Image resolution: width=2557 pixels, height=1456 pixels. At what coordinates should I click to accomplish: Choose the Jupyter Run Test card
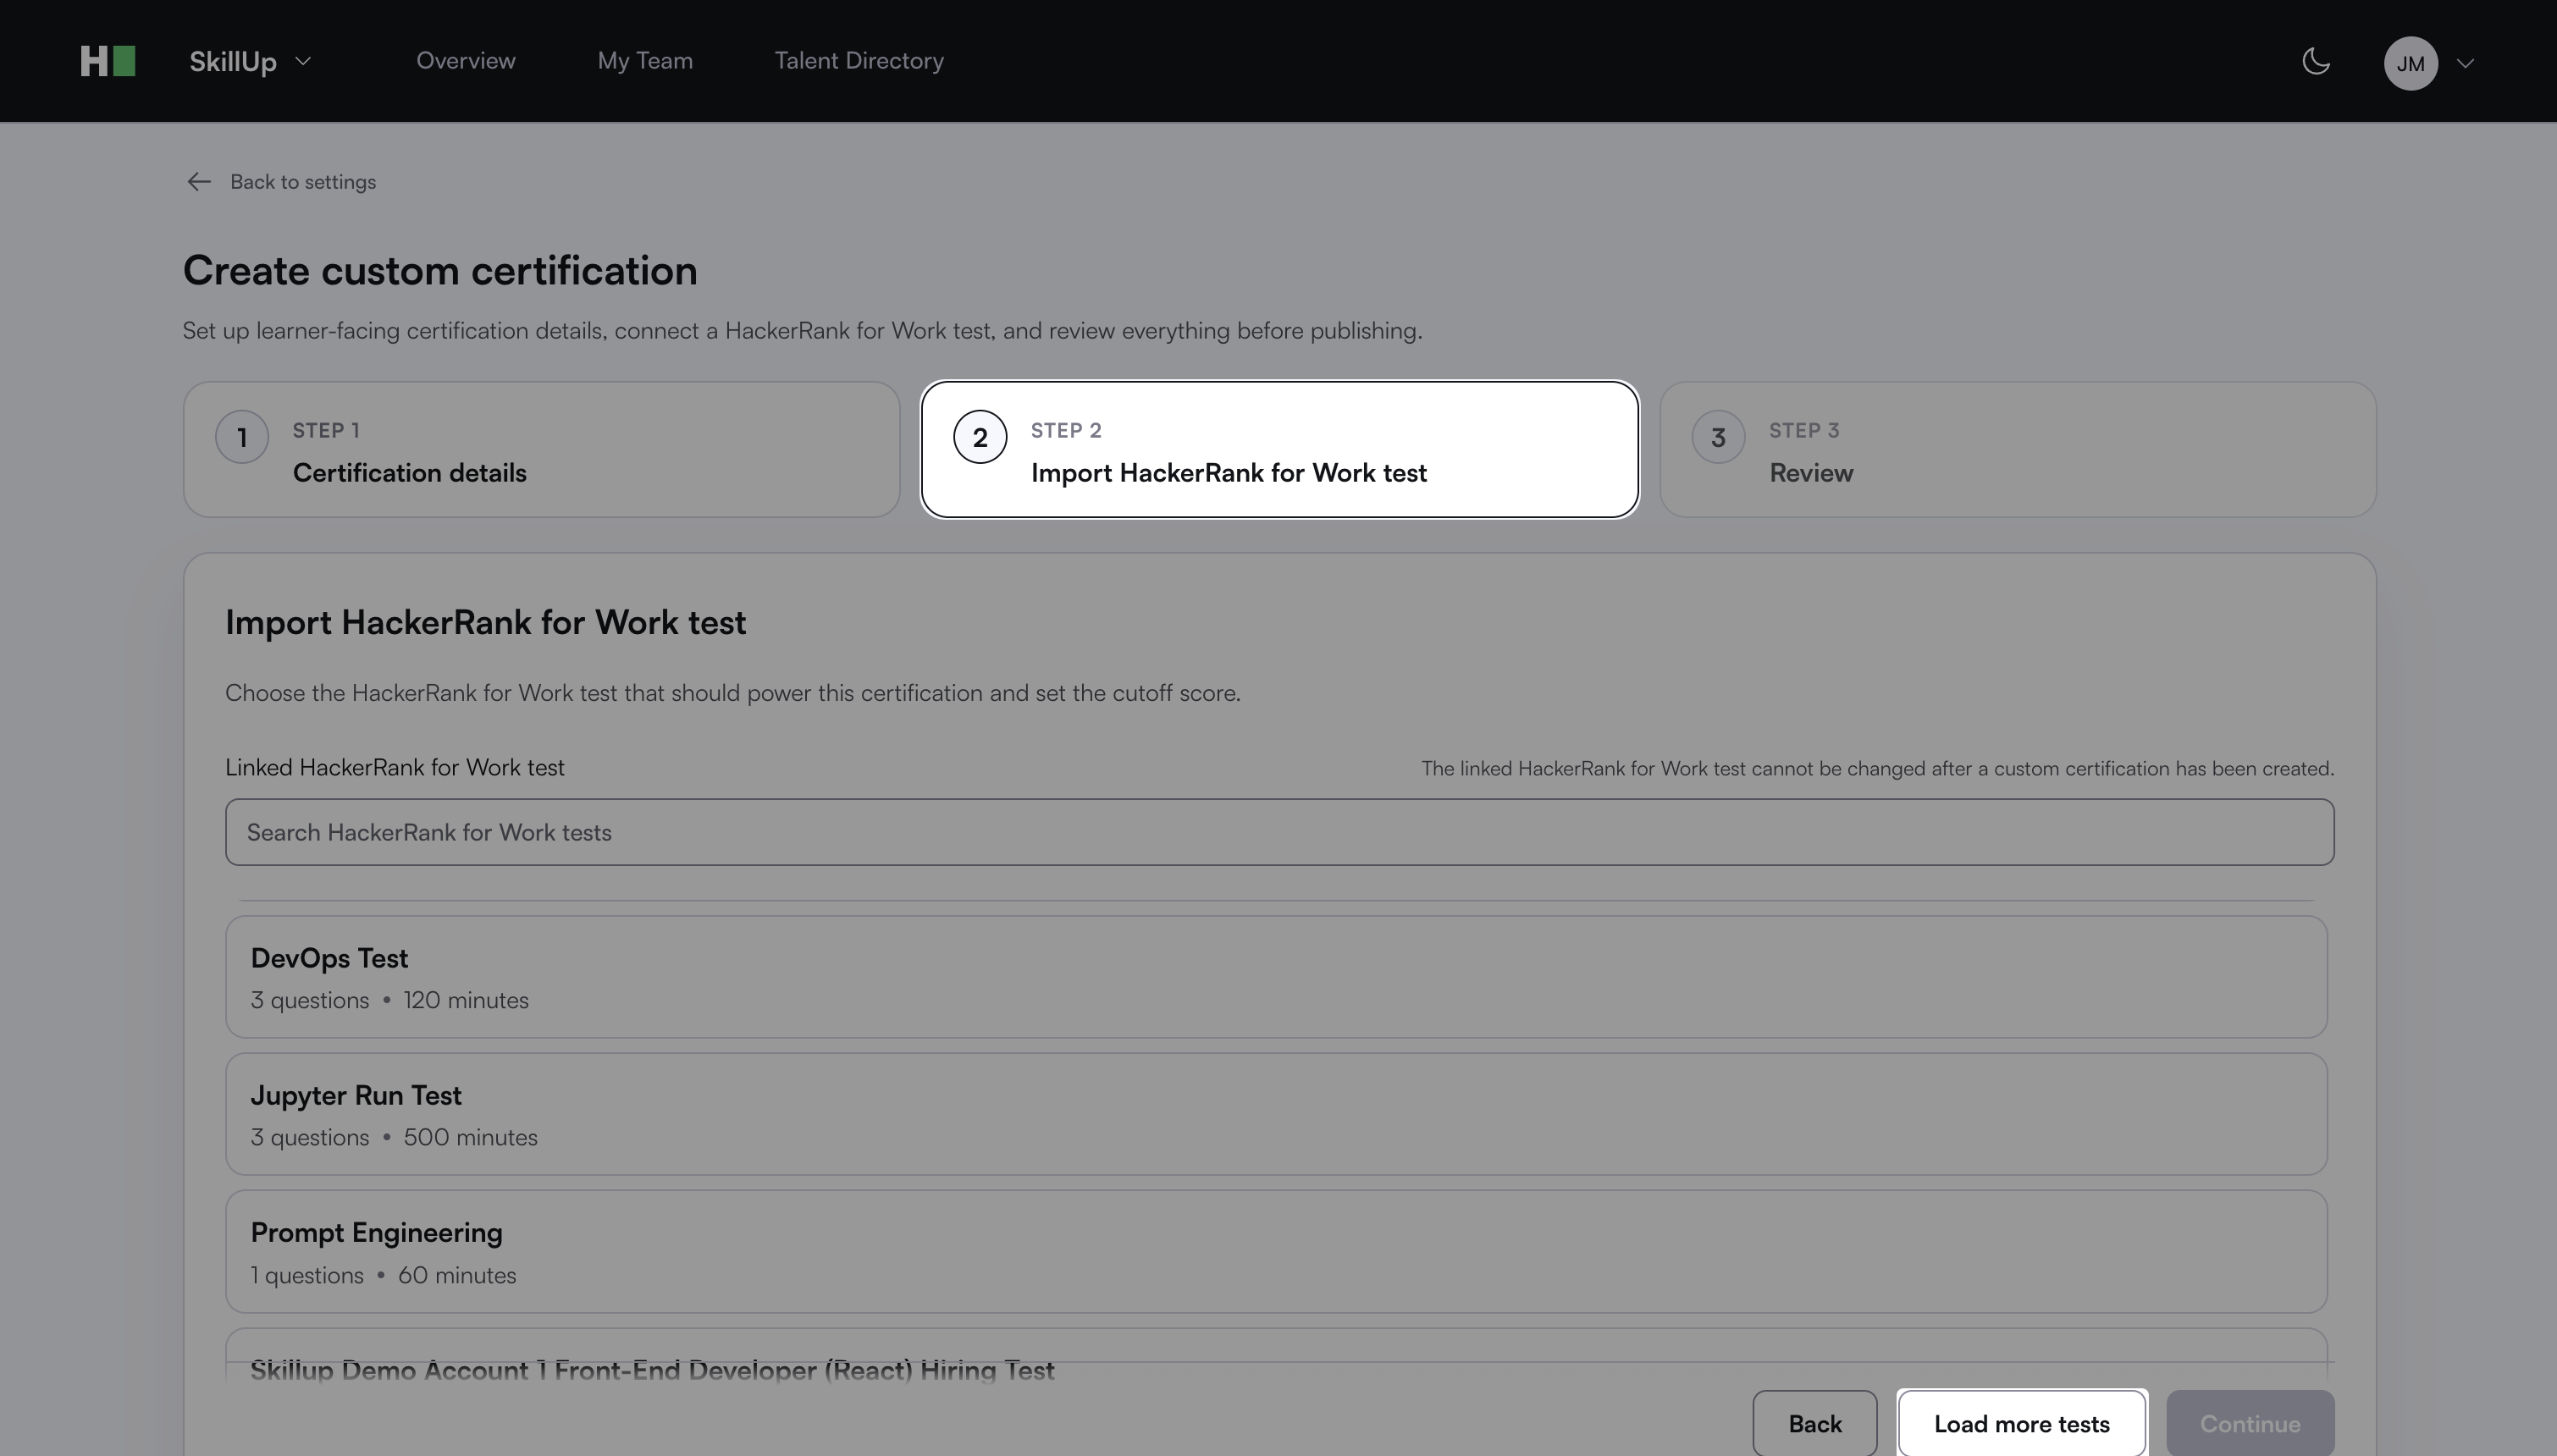(1275, 1114)
